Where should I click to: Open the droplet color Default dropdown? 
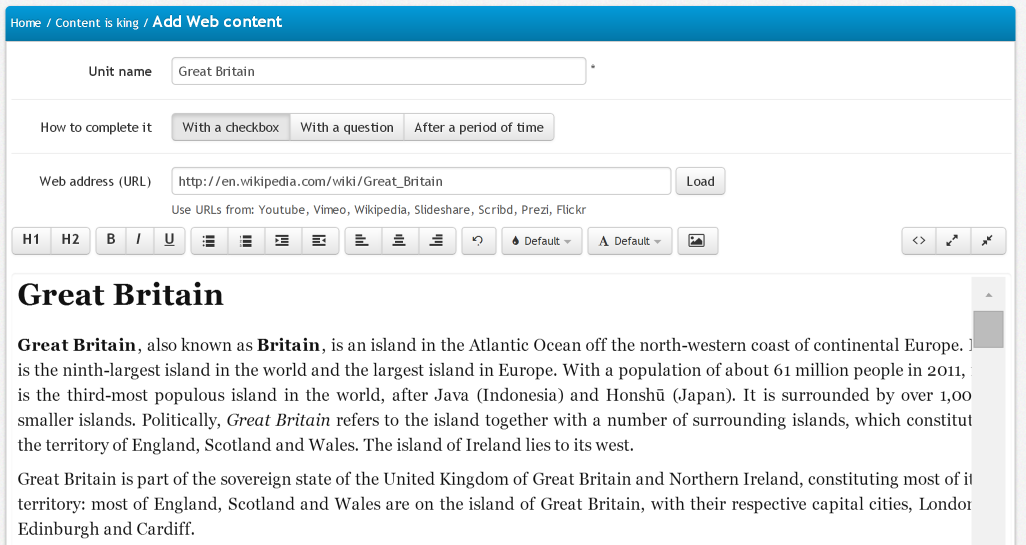pyautogui.click(x=541, y=241)
